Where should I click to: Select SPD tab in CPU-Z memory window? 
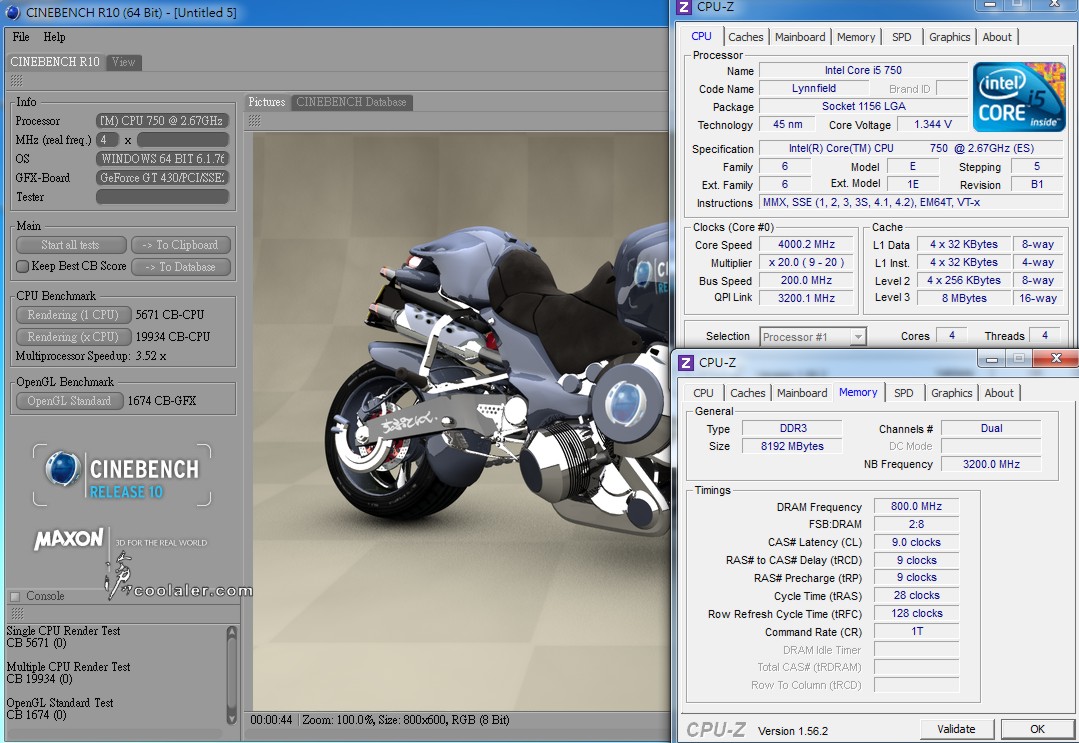tap(904, 393)
